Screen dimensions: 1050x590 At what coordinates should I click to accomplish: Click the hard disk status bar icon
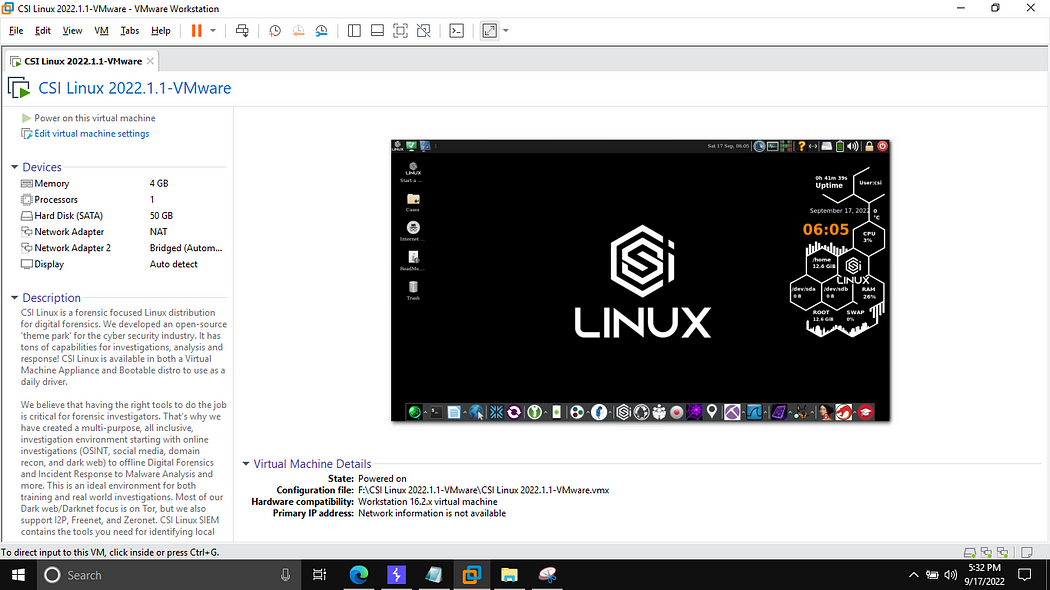pos(969,552)
